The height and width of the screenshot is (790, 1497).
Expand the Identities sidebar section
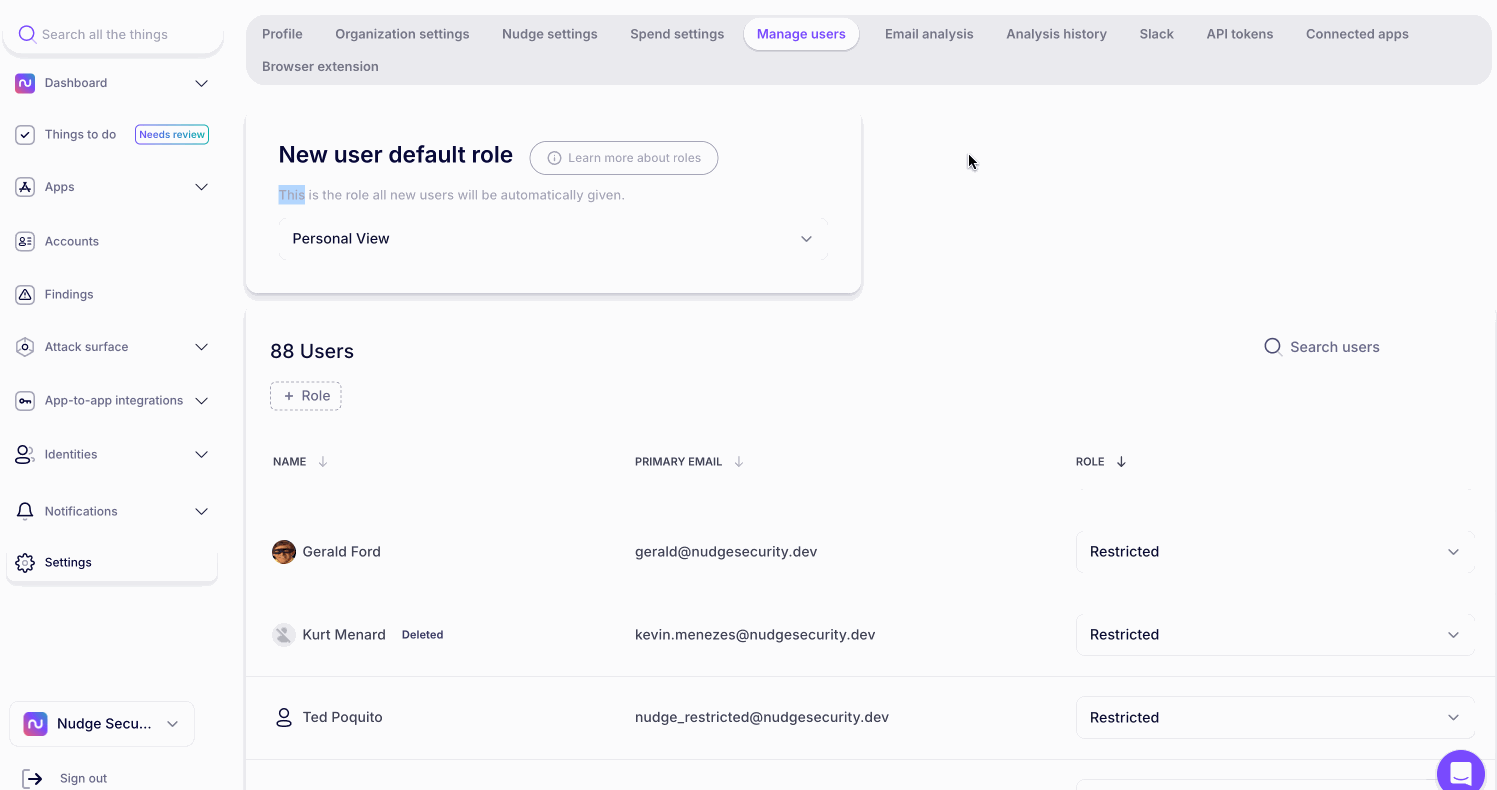pyautogui.click(x=201, y=455)
